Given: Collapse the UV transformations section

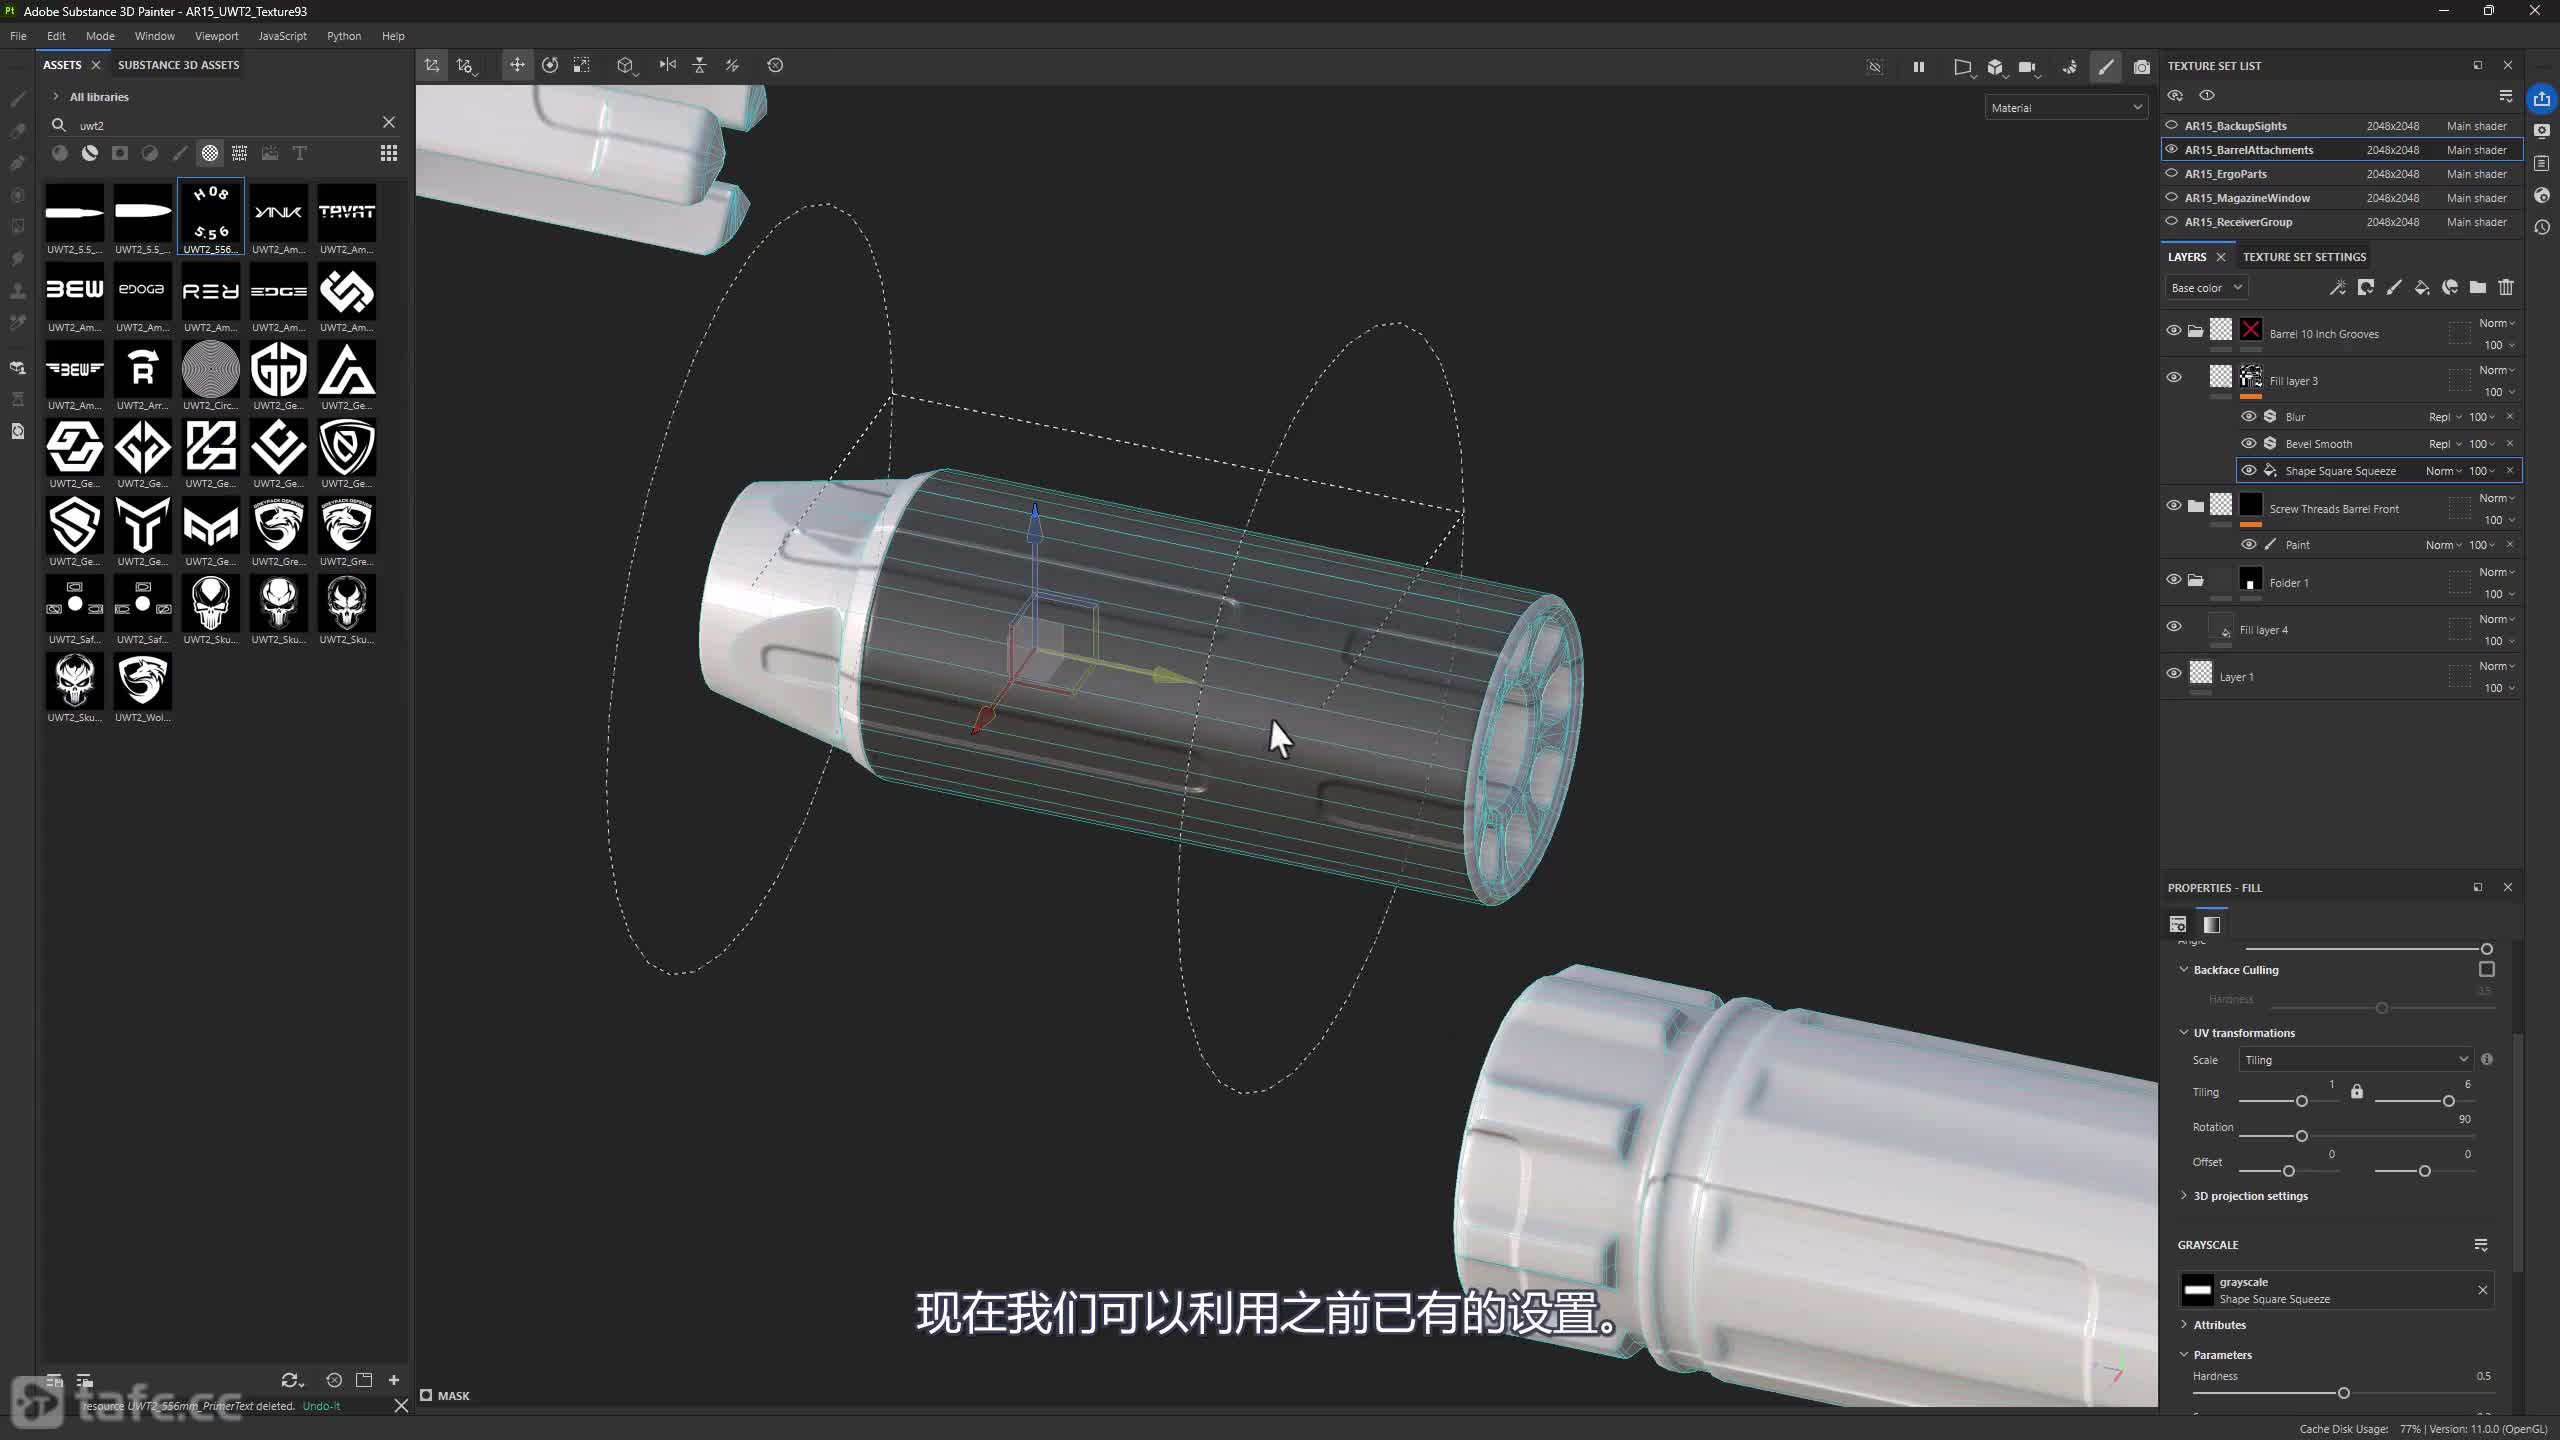Looking at the screenshot, I should click(2184, 1033).
